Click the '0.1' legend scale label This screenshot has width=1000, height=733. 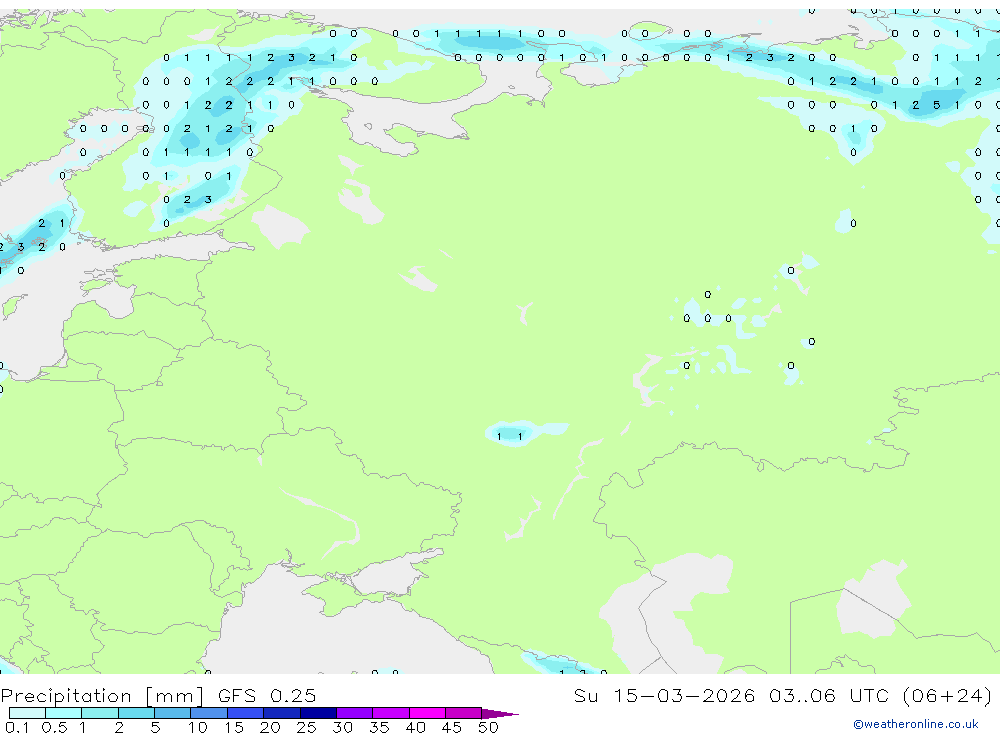[x=17, y=727]
